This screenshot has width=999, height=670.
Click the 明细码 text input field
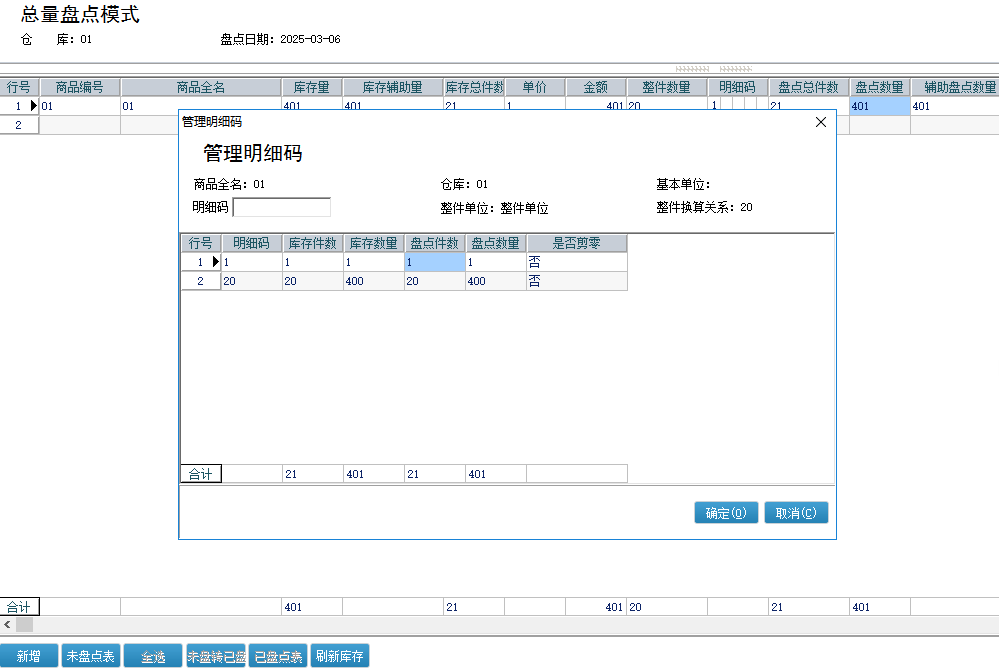click(281, 207)
